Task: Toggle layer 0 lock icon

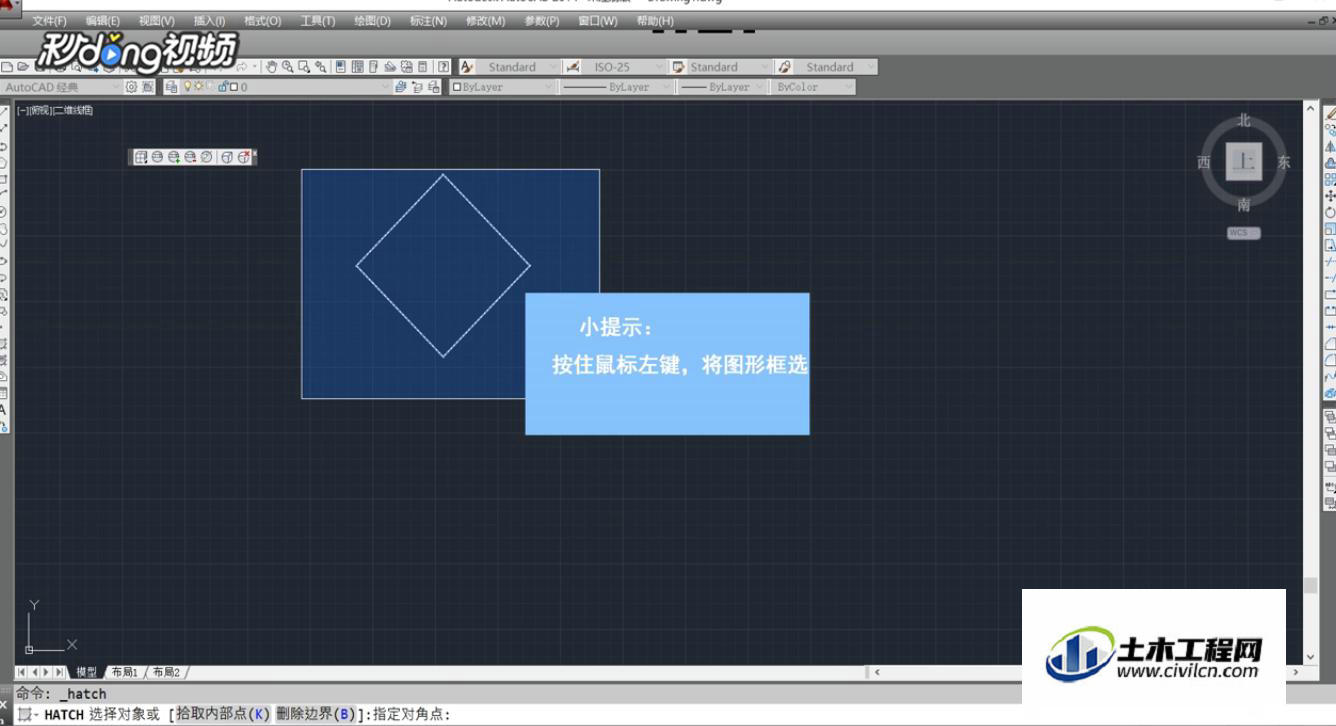Action: tap(223, 87)
